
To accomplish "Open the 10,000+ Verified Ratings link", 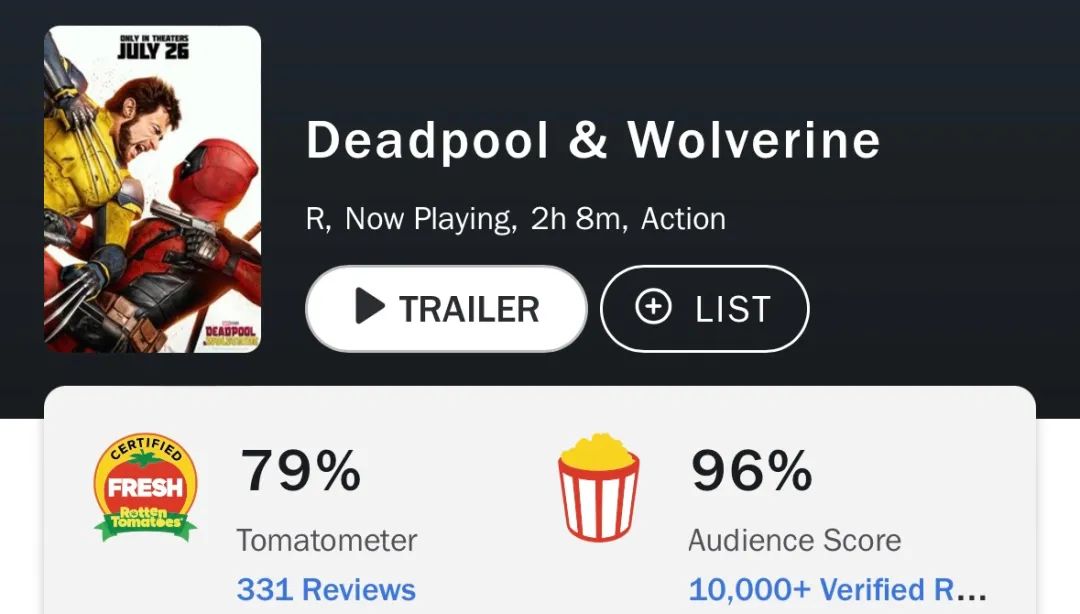I will (x=838, y=589).
